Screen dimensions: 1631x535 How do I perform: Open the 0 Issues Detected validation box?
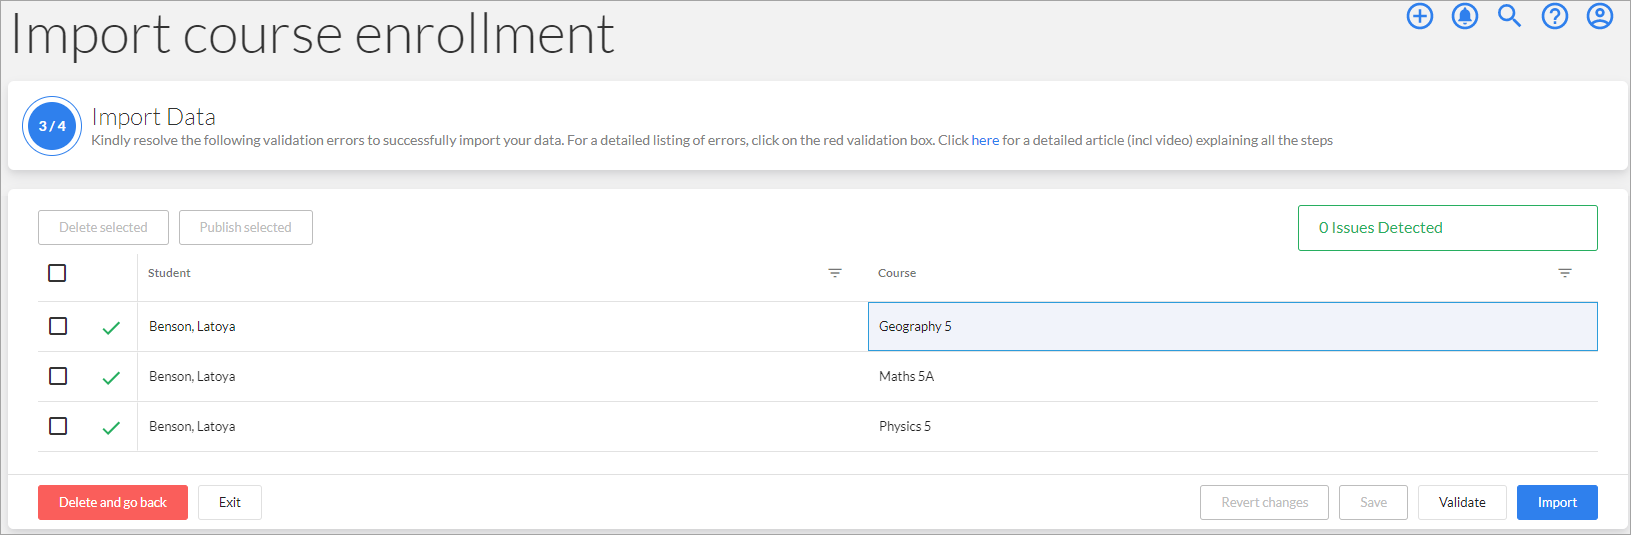[1447, 228]
